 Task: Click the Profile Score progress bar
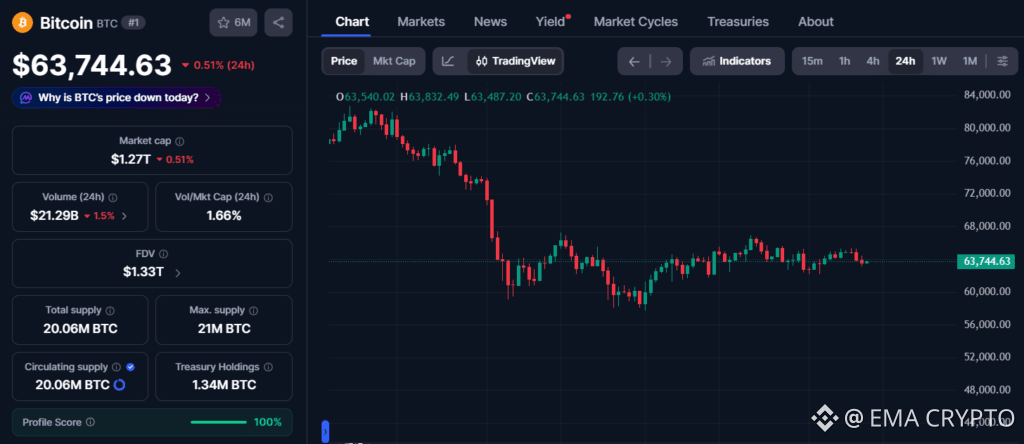click(219, 422)
